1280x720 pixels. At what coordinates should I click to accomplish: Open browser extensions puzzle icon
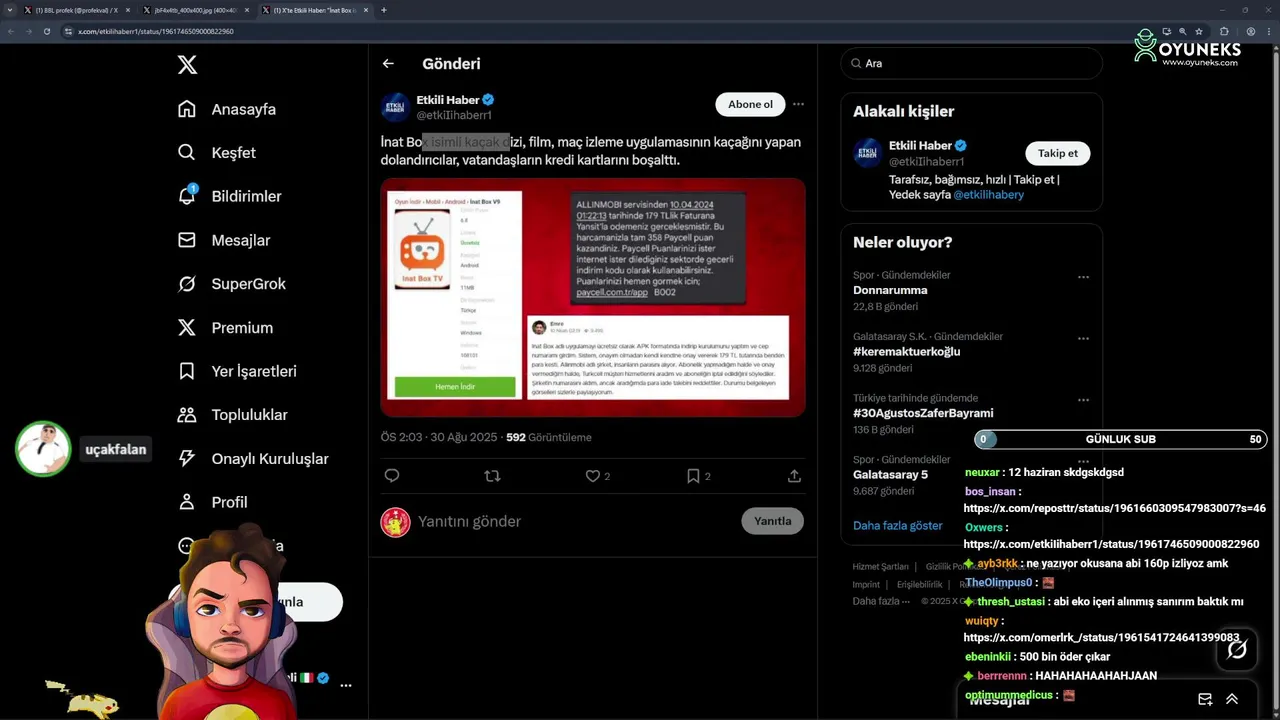pos(1224,31)
